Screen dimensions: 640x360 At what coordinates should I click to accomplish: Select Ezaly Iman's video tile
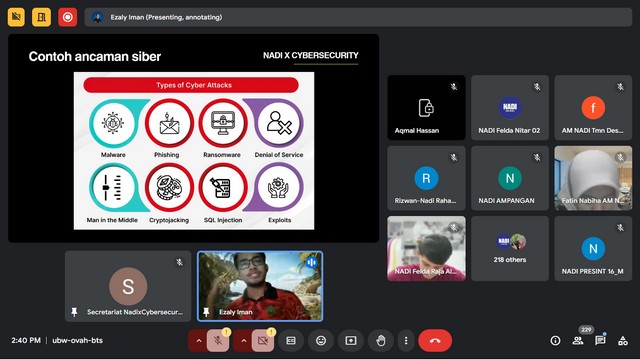260,286
